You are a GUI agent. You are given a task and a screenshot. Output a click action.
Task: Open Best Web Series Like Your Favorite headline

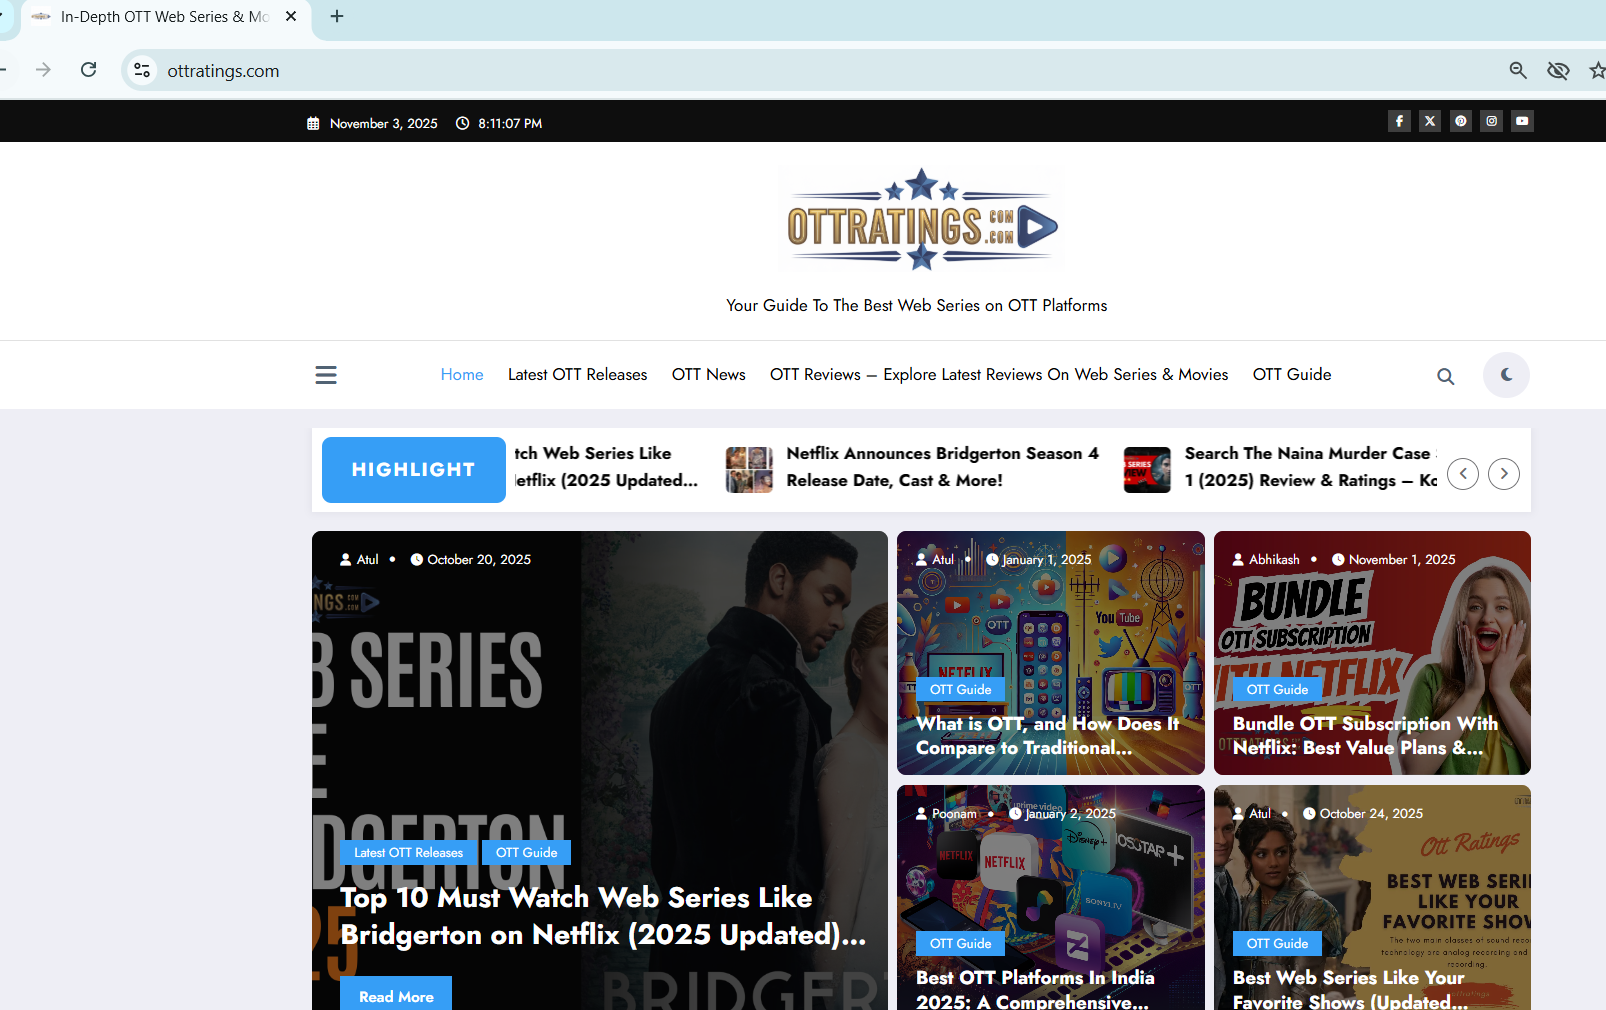click(1350, 989)
